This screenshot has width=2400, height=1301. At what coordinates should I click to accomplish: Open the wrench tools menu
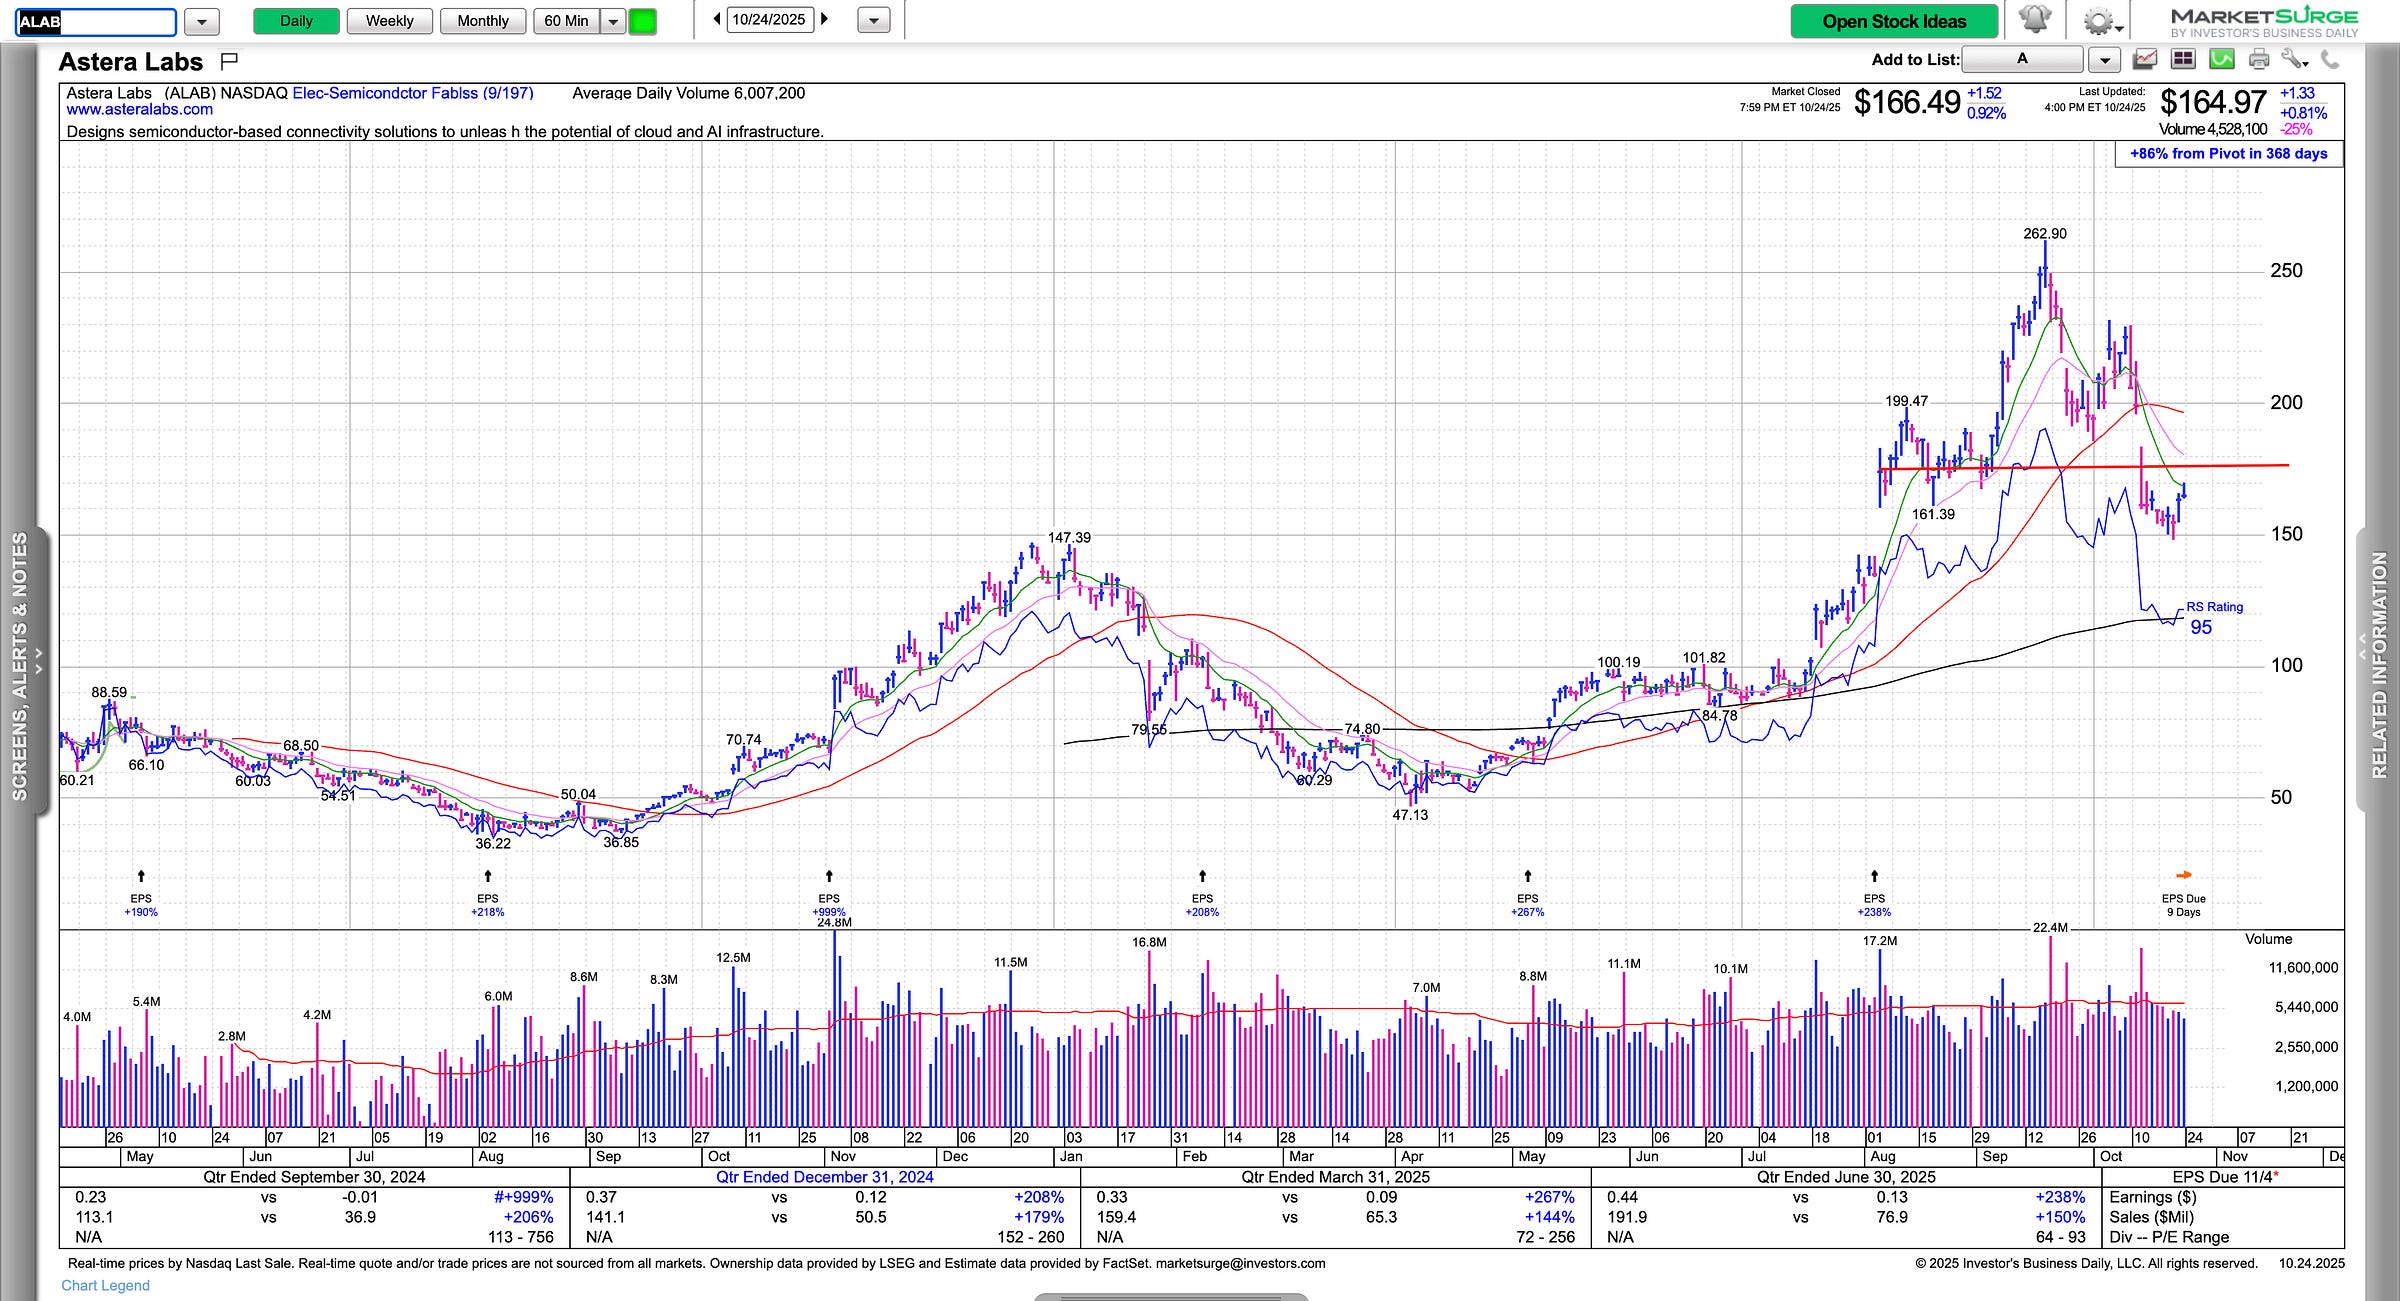(2294, 60)
